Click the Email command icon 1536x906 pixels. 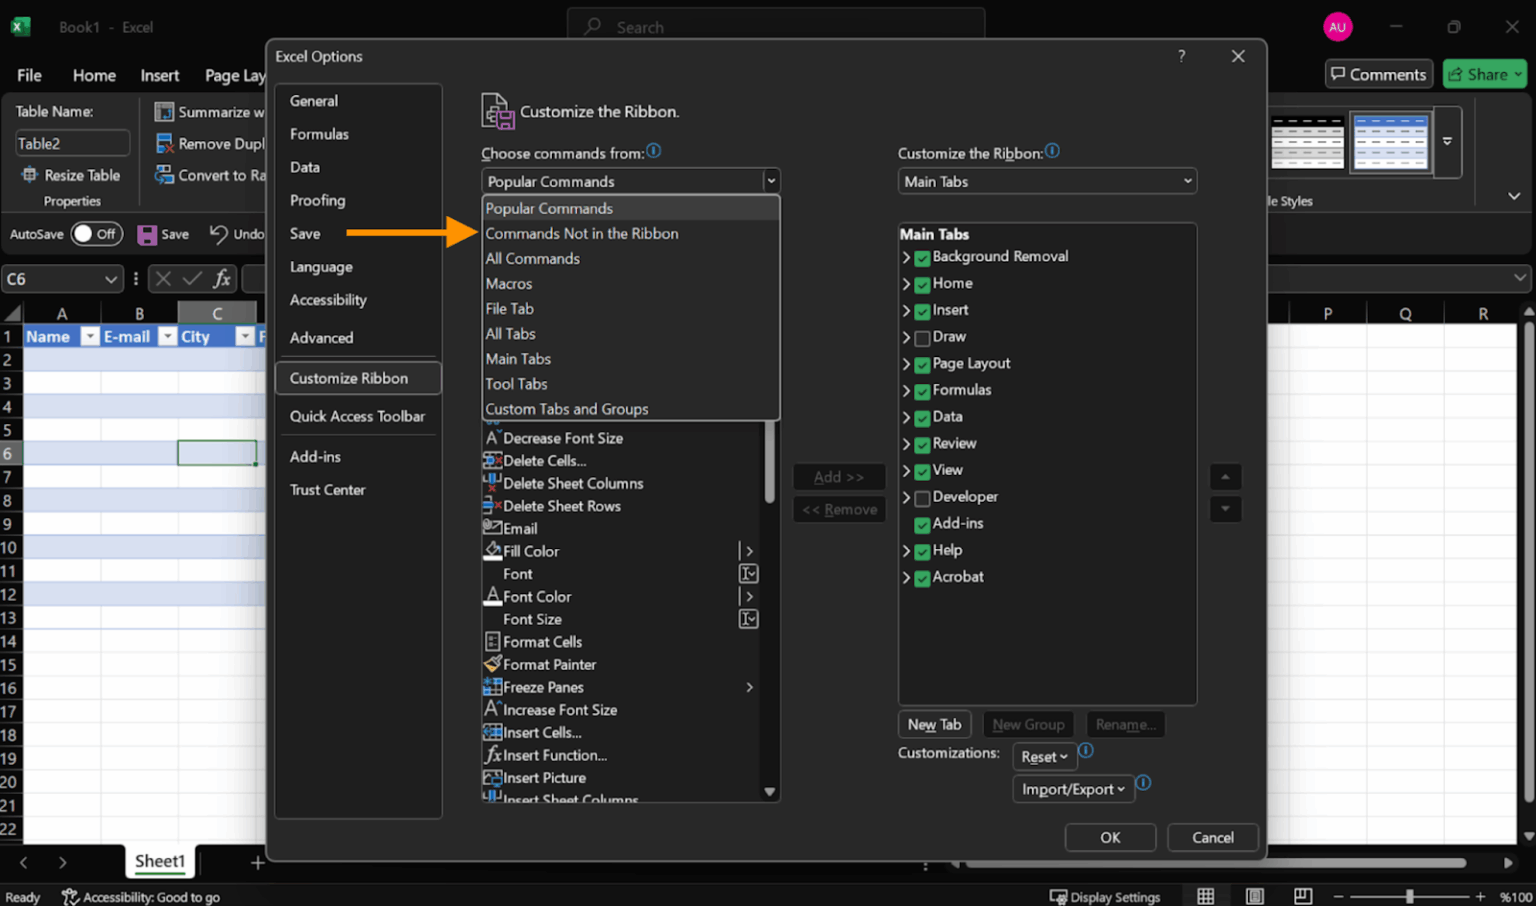(491, 528)
